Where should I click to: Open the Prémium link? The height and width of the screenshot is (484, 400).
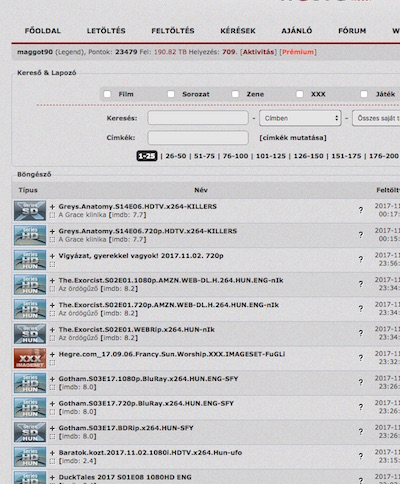click(298, 52)
